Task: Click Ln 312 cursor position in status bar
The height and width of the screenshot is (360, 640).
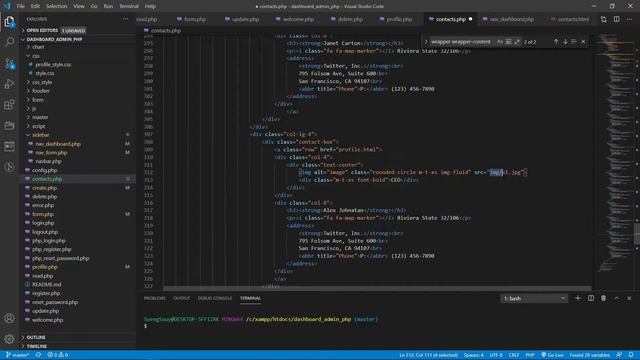Action: point(428,355)
